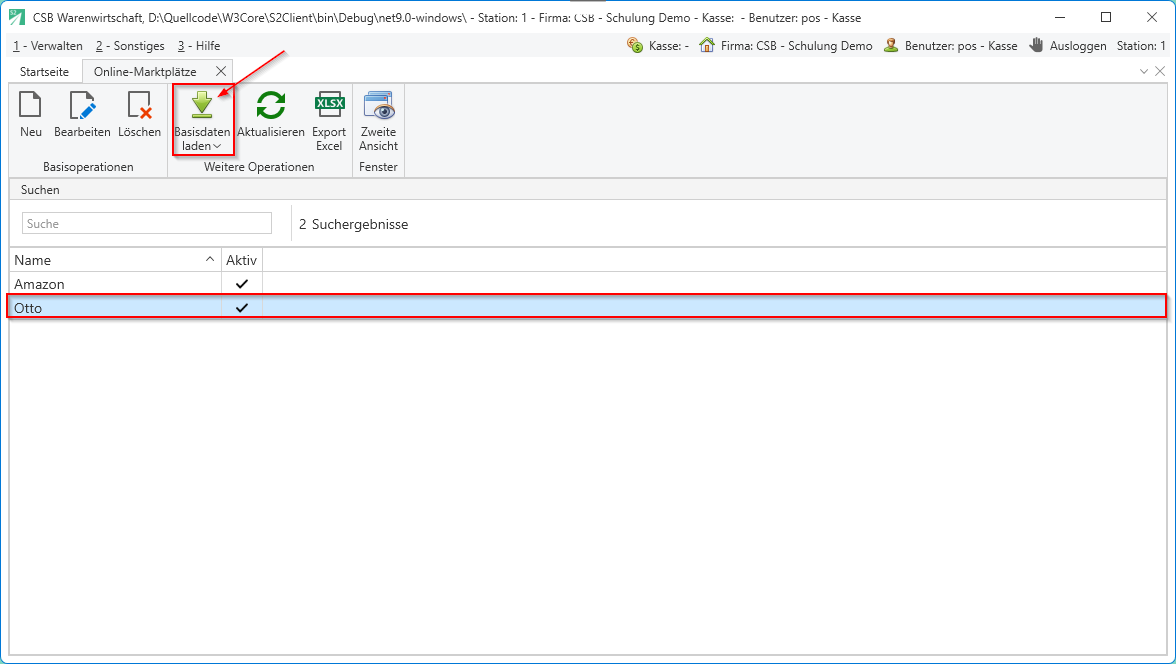
Task: Open the Basisdaten laden dropdown
Action: (x=202, y=121)
